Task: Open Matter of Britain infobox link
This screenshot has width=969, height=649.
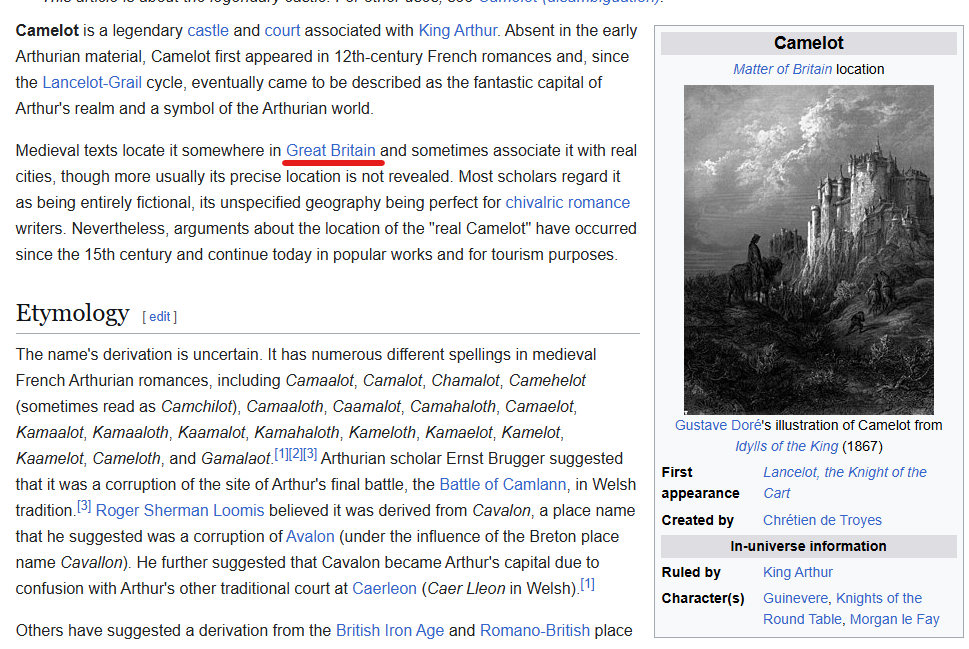Action: [782, 69]
